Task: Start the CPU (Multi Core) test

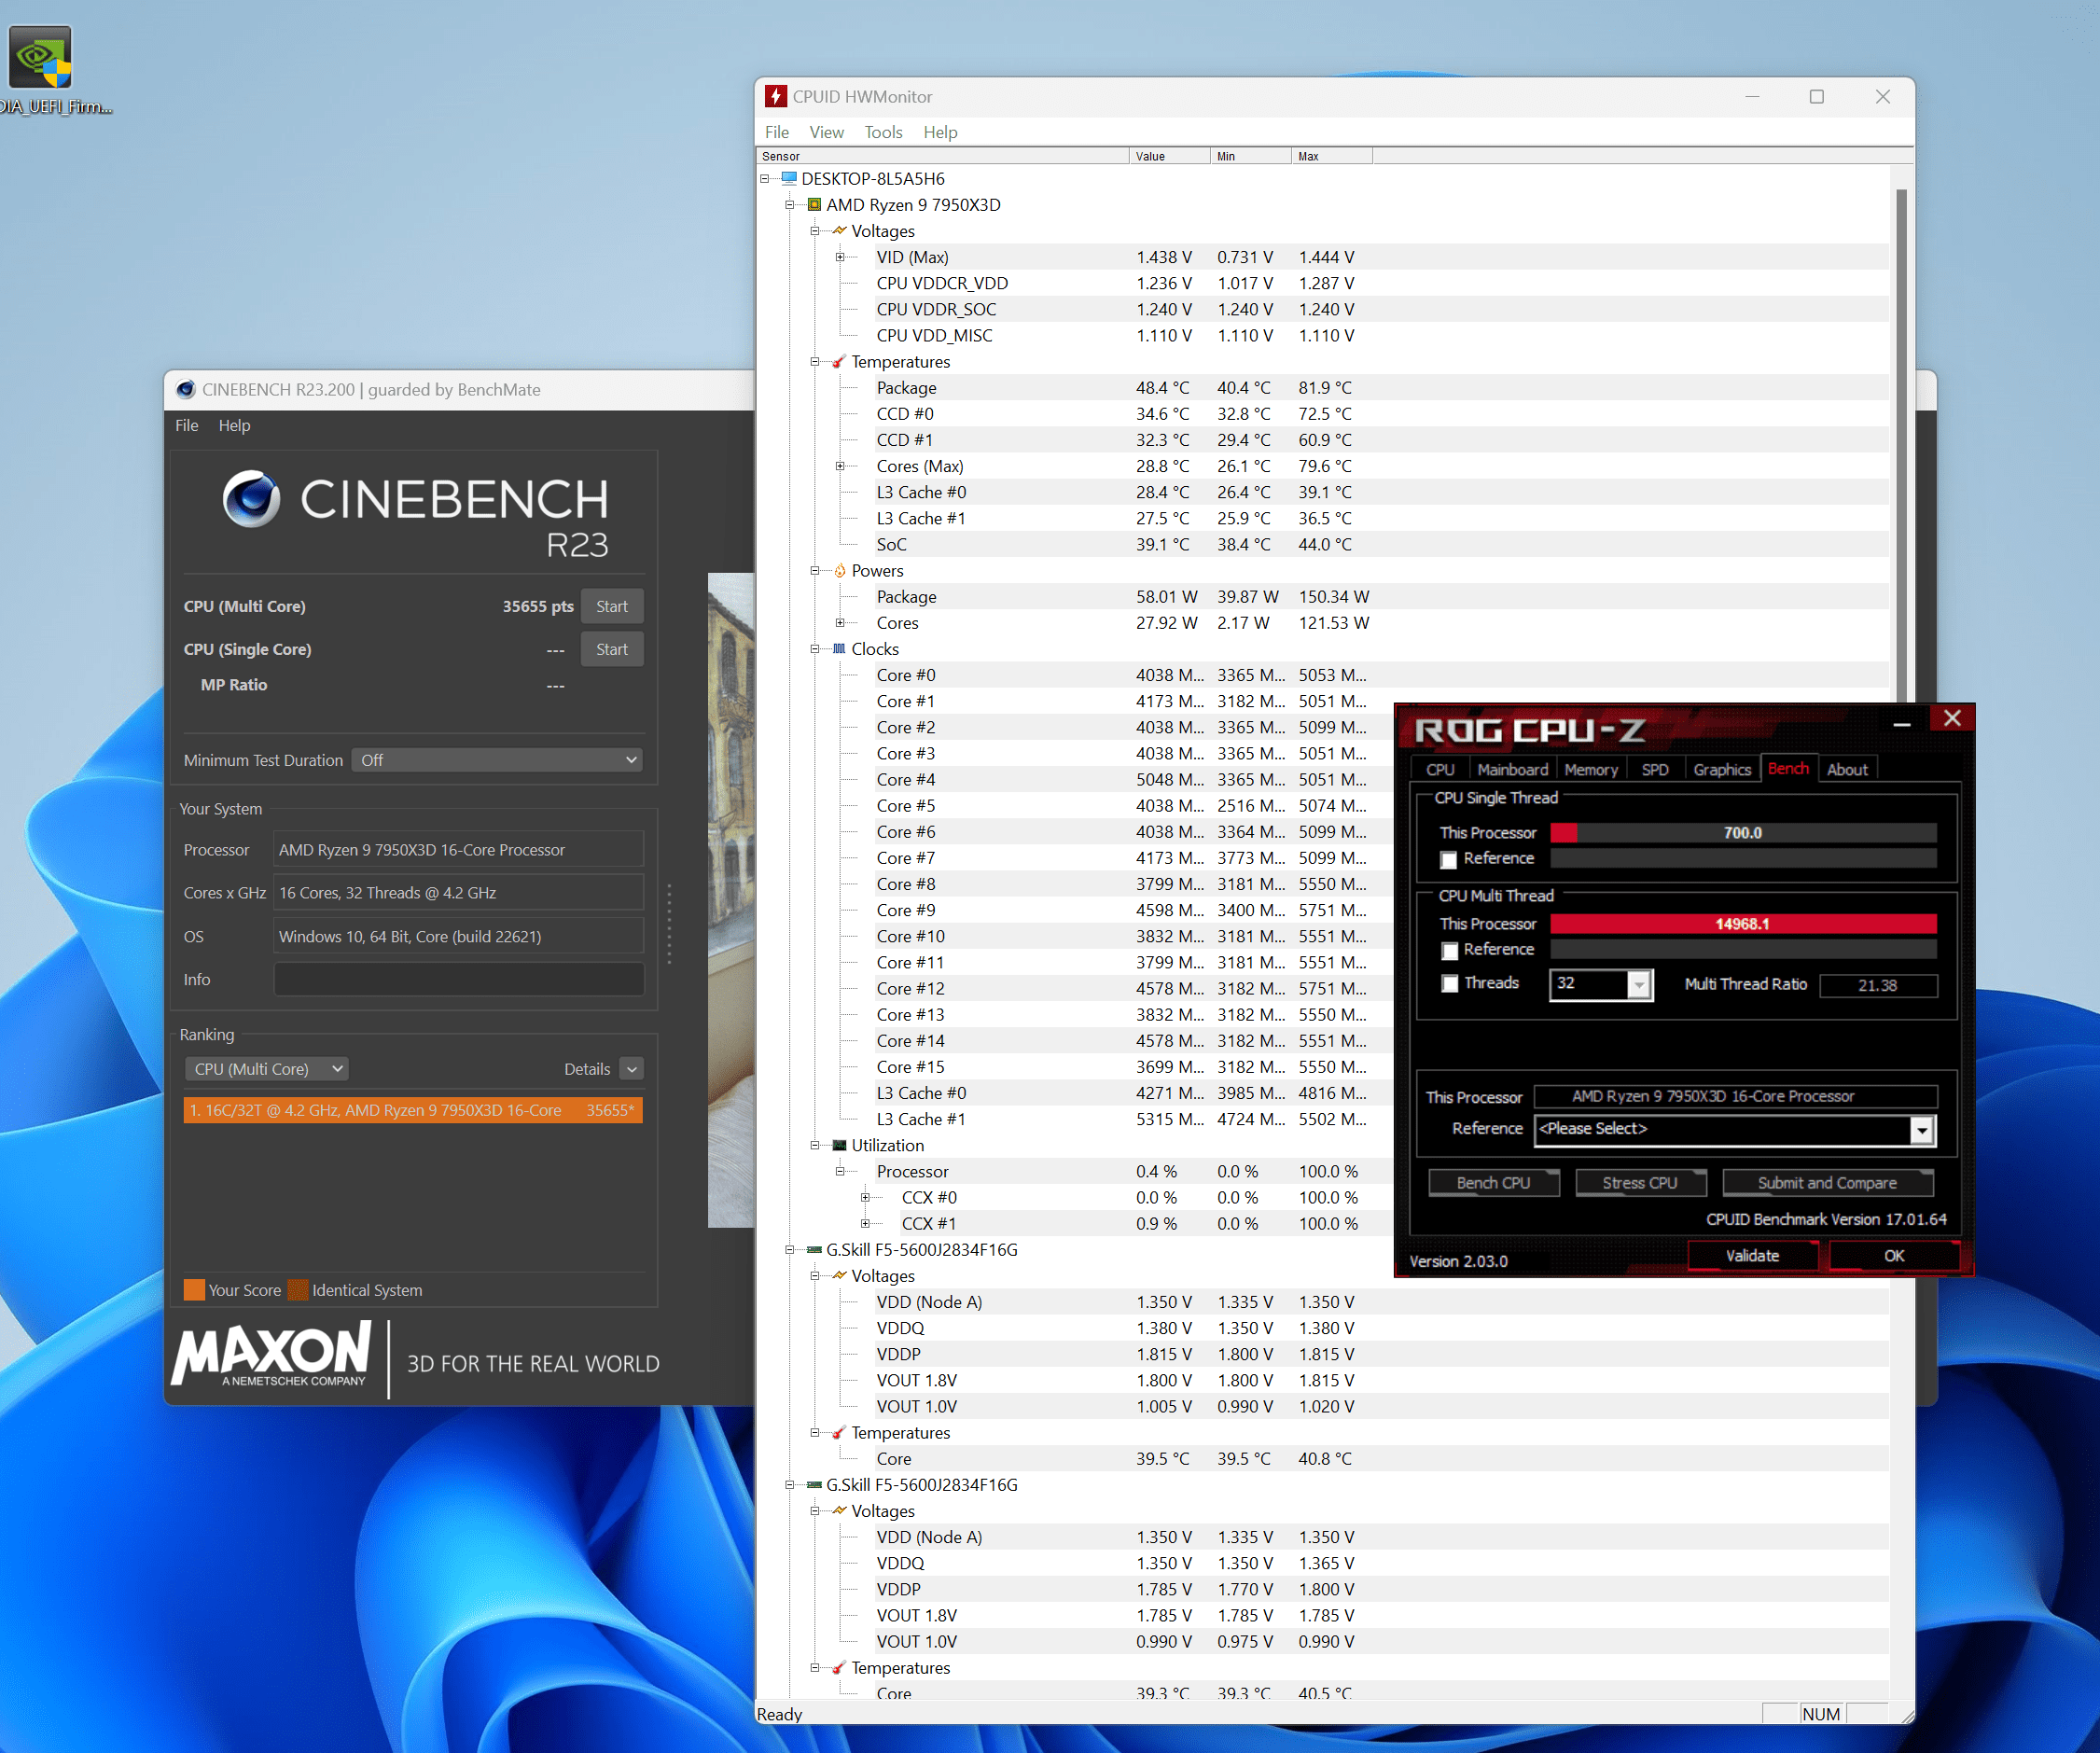Action: (611, 606)
